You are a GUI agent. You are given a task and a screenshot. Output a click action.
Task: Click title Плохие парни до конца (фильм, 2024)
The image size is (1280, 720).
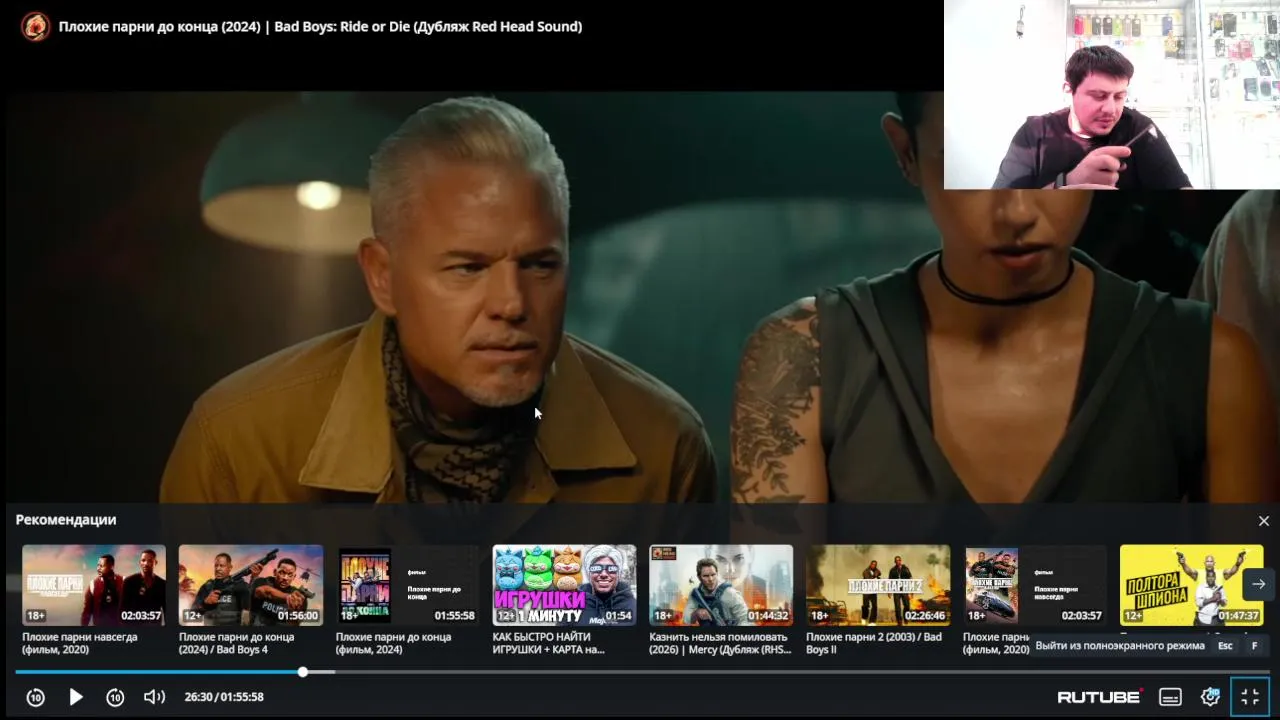pos(394,643)
